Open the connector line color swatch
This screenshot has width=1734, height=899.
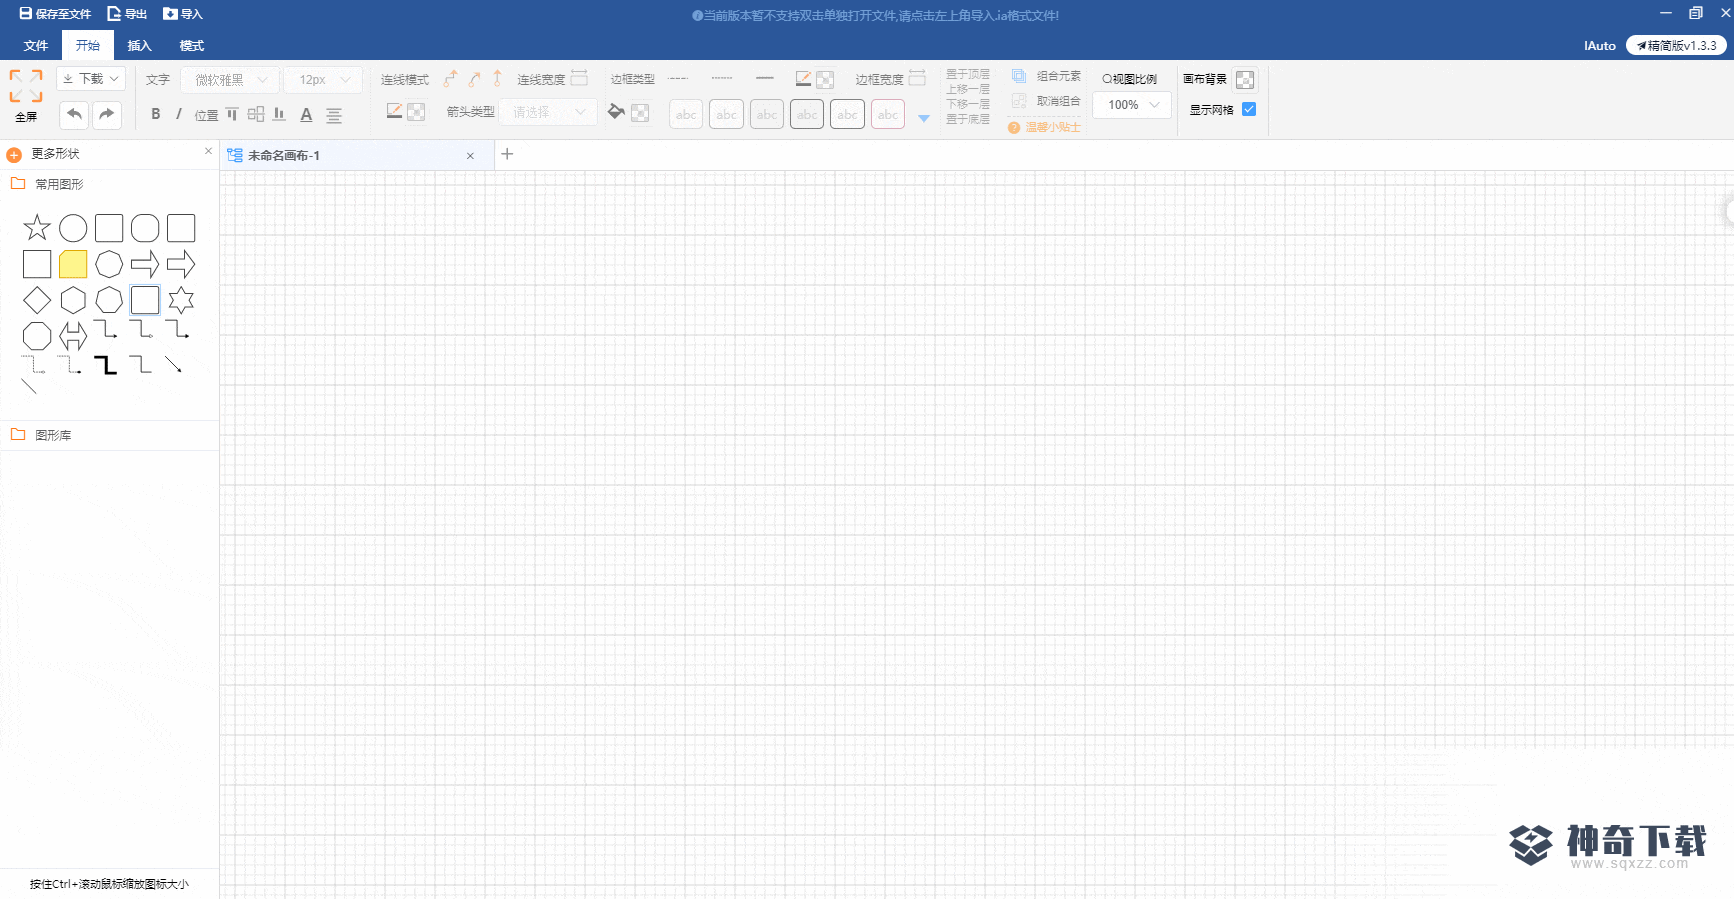416,112
